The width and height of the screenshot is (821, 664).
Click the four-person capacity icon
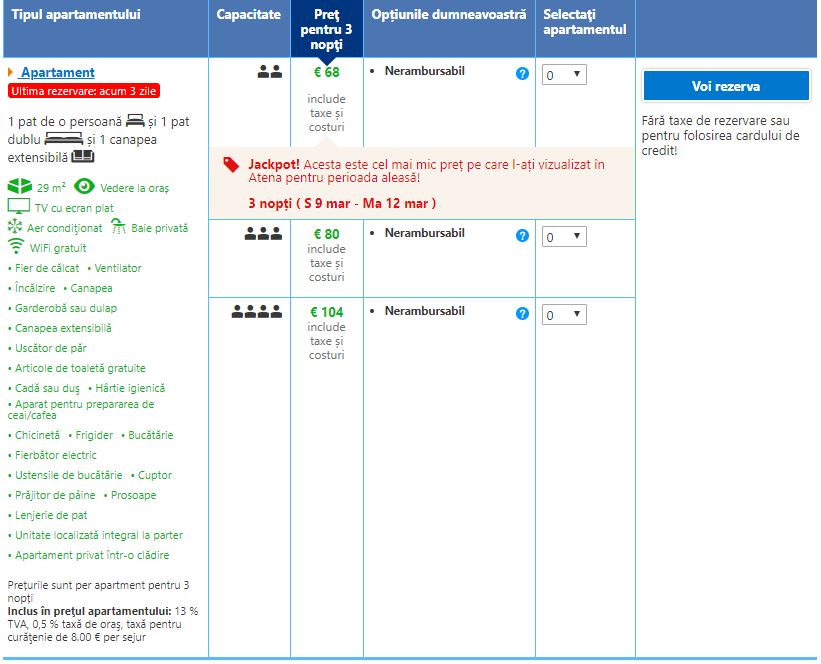(257, 312)
